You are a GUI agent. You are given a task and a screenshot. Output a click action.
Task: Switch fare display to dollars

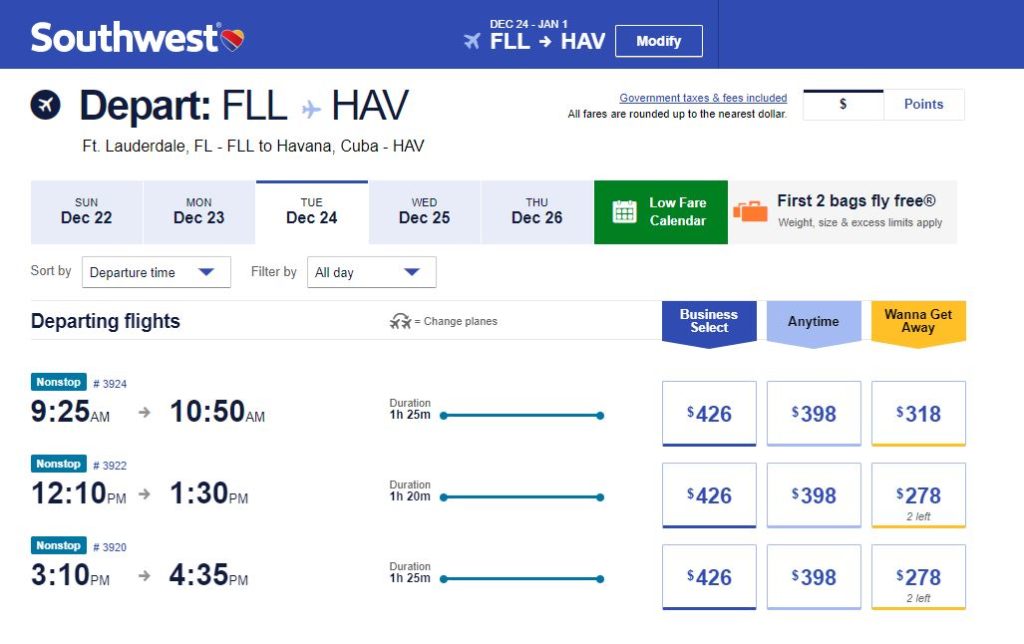(843, 105)
